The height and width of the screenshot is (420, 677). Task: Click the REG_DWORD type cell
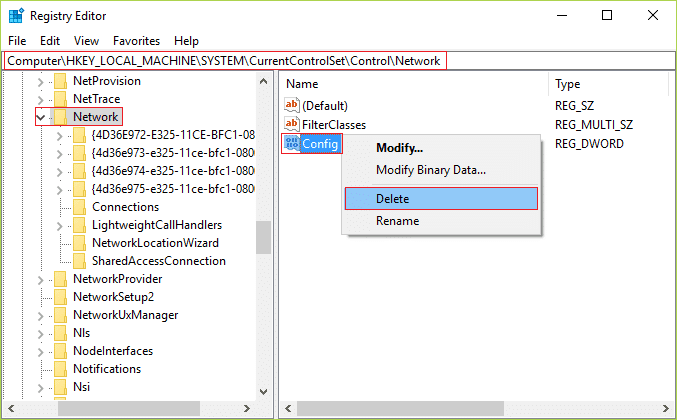pyautogui.click(x=589, y=144)
